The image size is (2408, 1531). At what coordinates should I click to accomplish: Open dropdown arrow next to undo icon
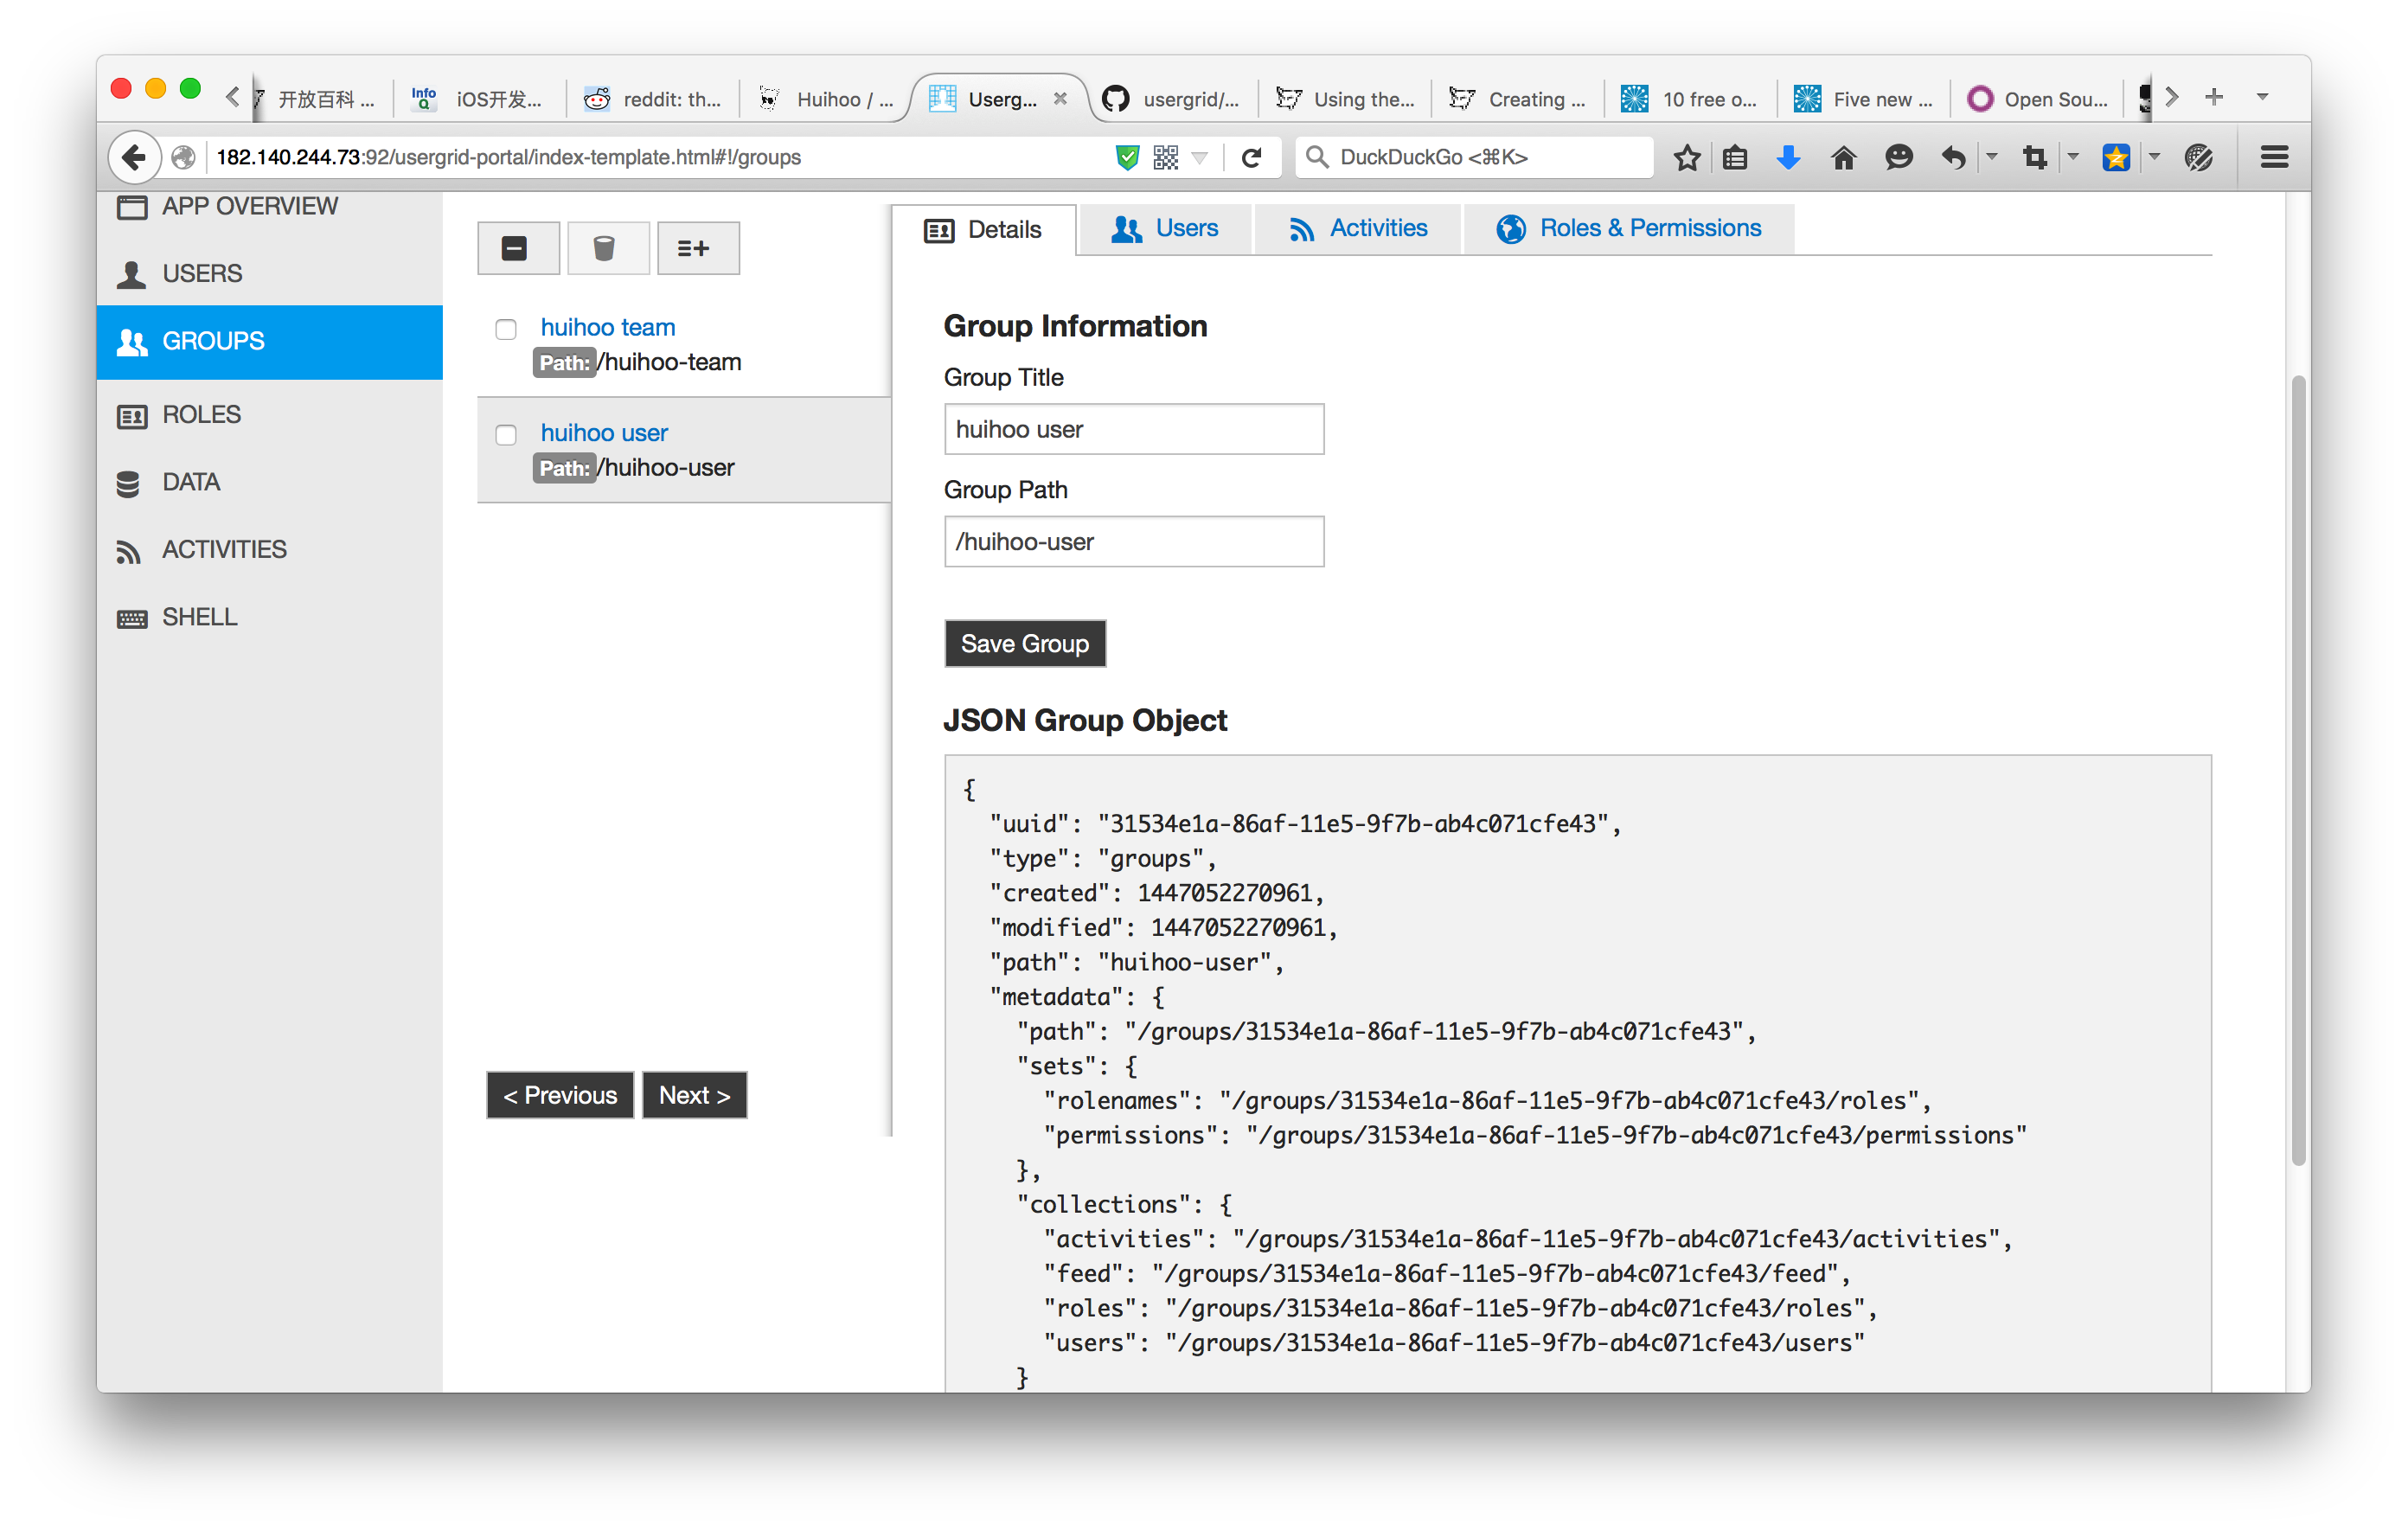[1991, 156]
